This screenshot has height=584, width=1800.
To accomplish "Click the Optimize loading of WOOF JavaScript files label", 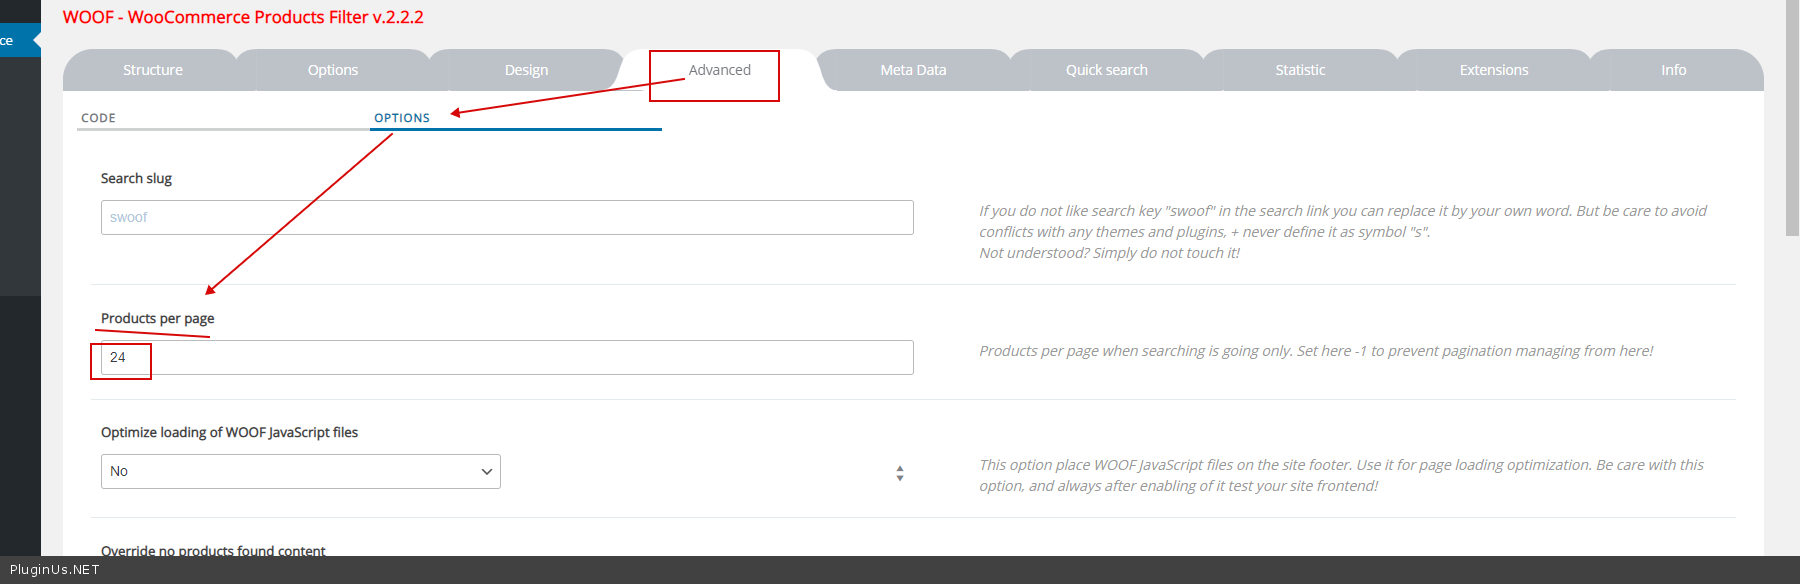I will click(229, 432).
